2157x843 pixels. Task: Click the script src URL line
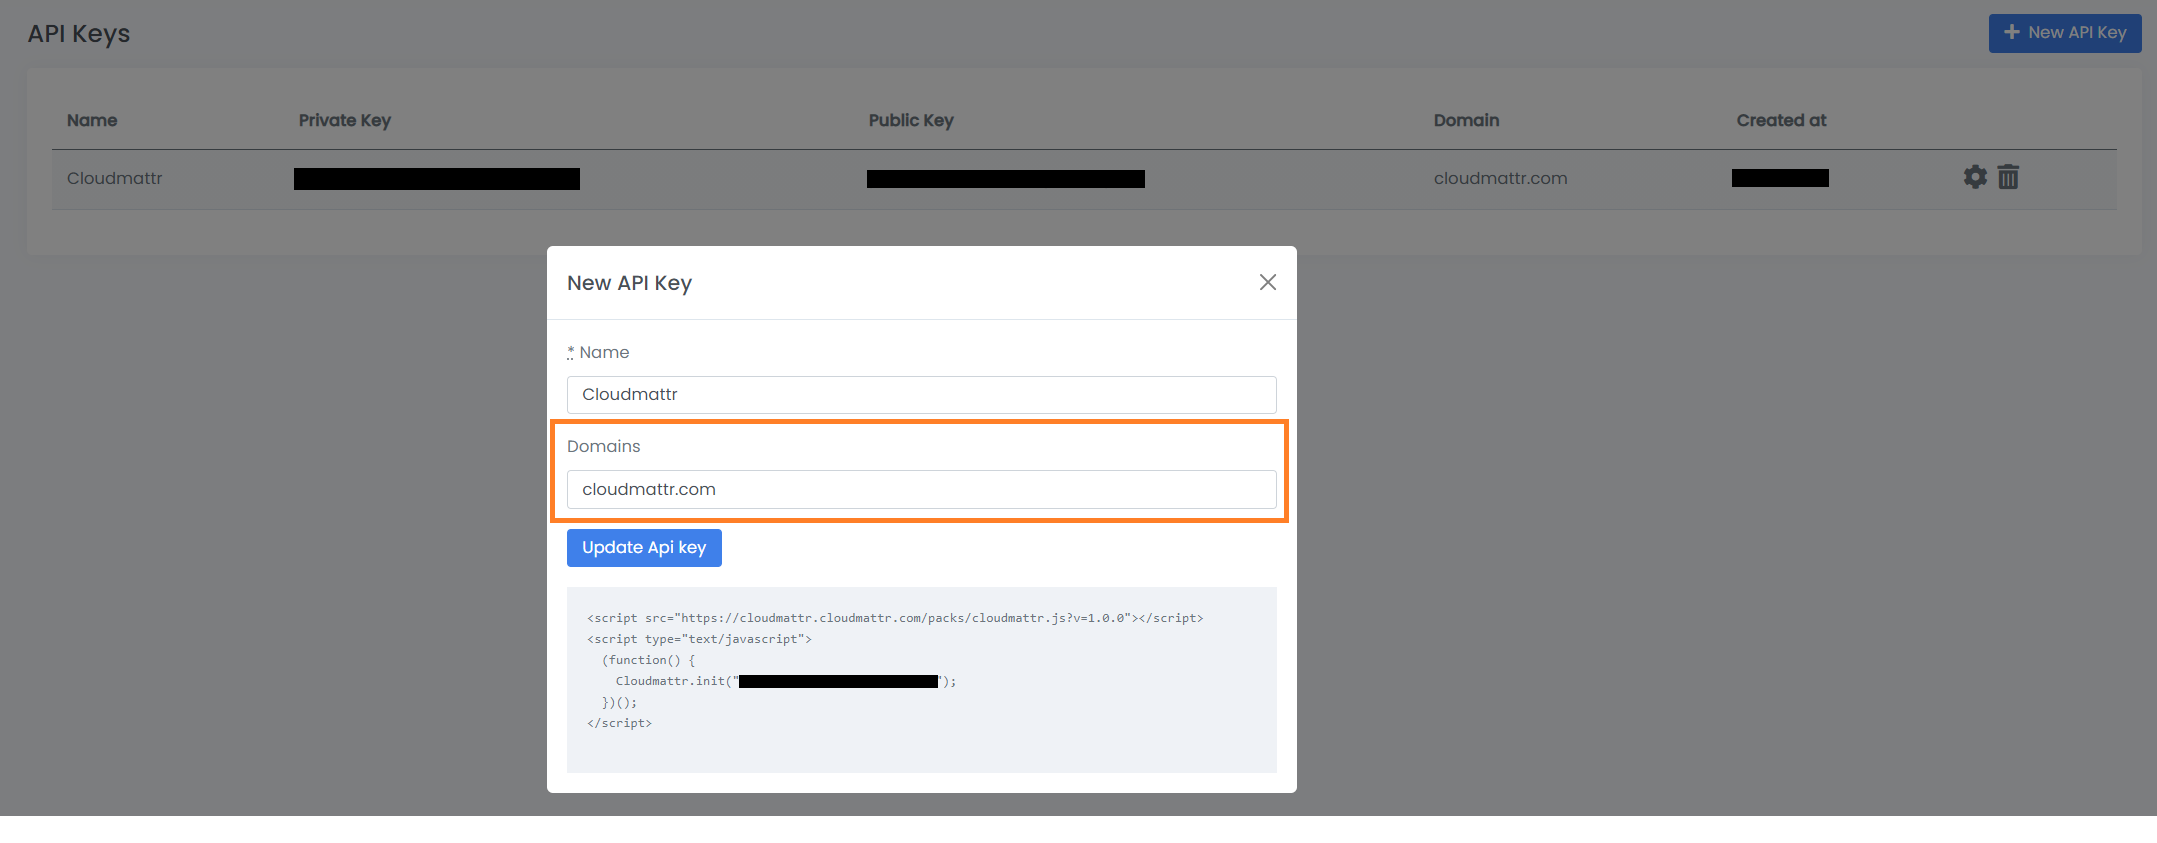pos(895,618)
